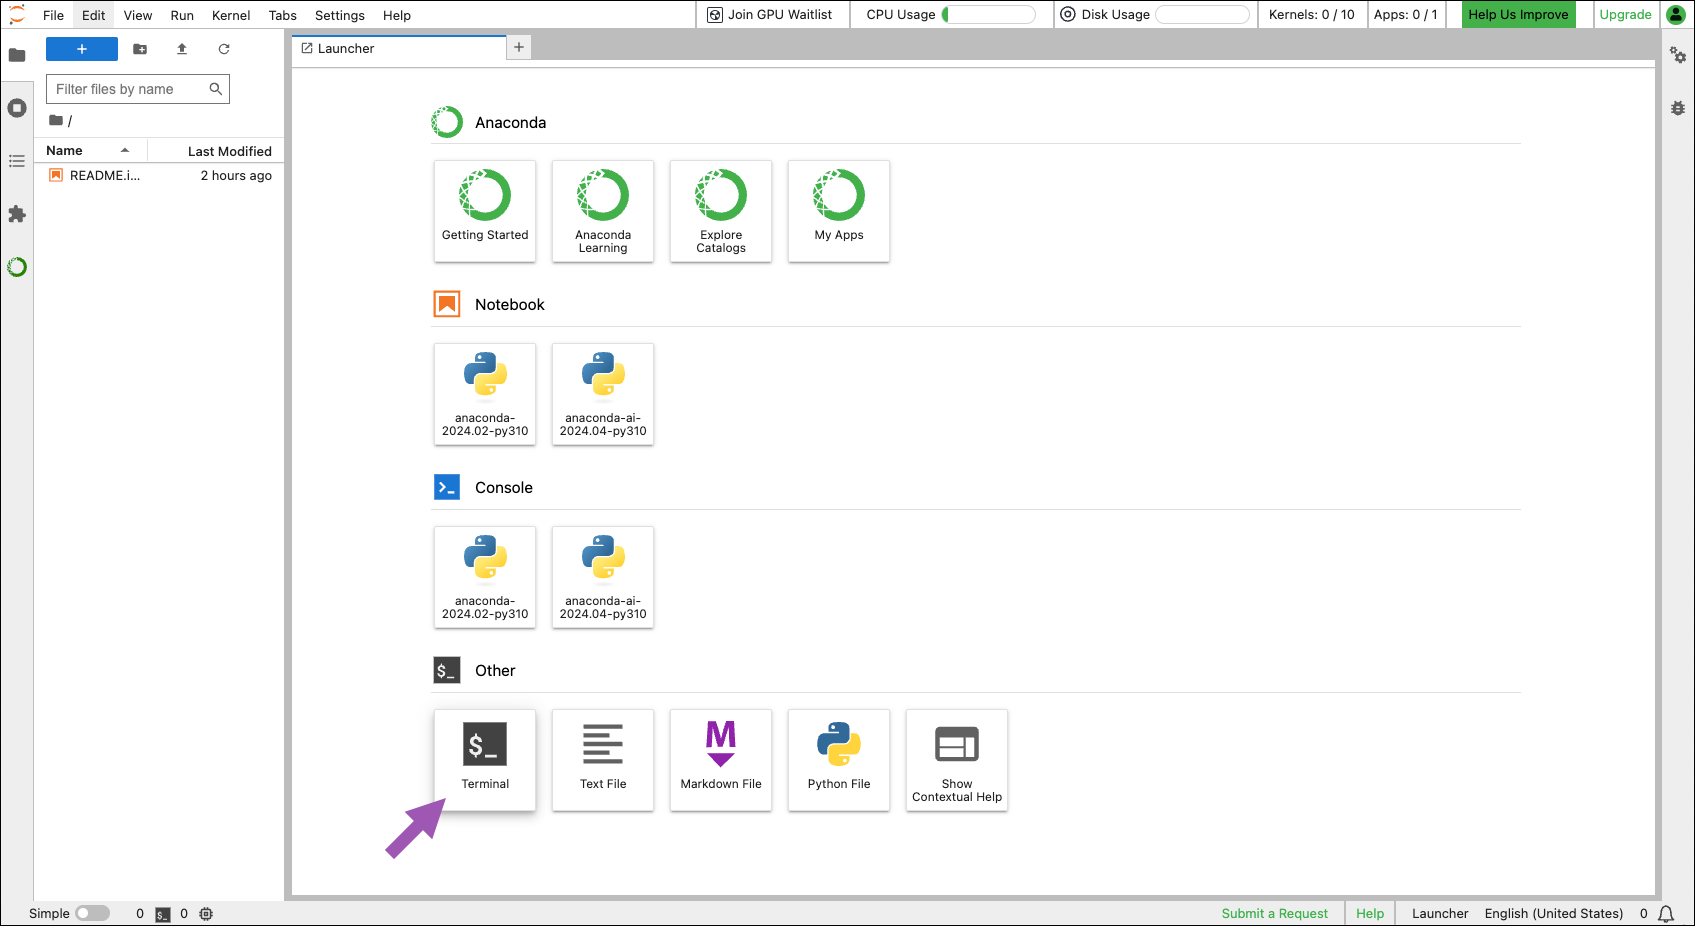This screenshot has width=1695, height=926.
Task: Click Kernels: 0 / 10 indicator
Action: pyautogui.click(x=1311, y=14)
